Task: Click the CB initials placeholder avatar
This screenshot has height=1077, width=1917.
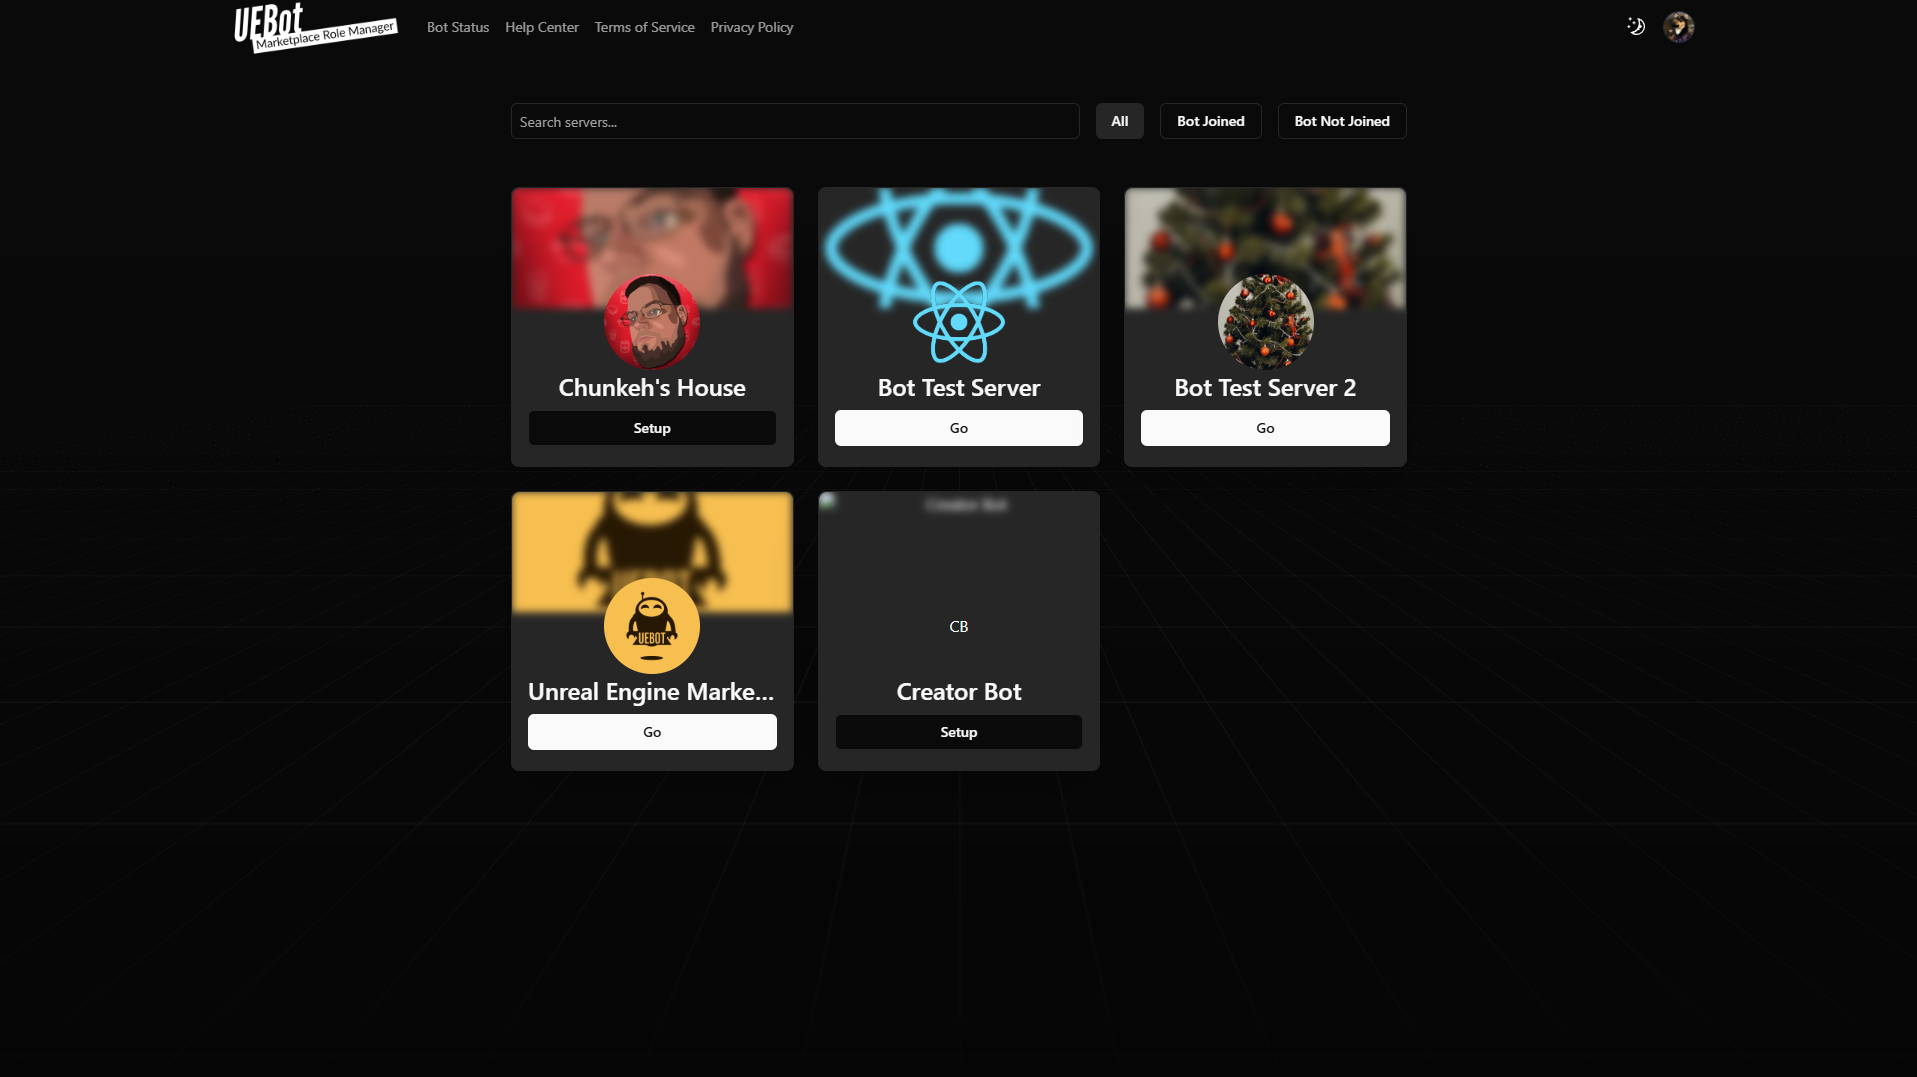Action: tap(959, 626)
